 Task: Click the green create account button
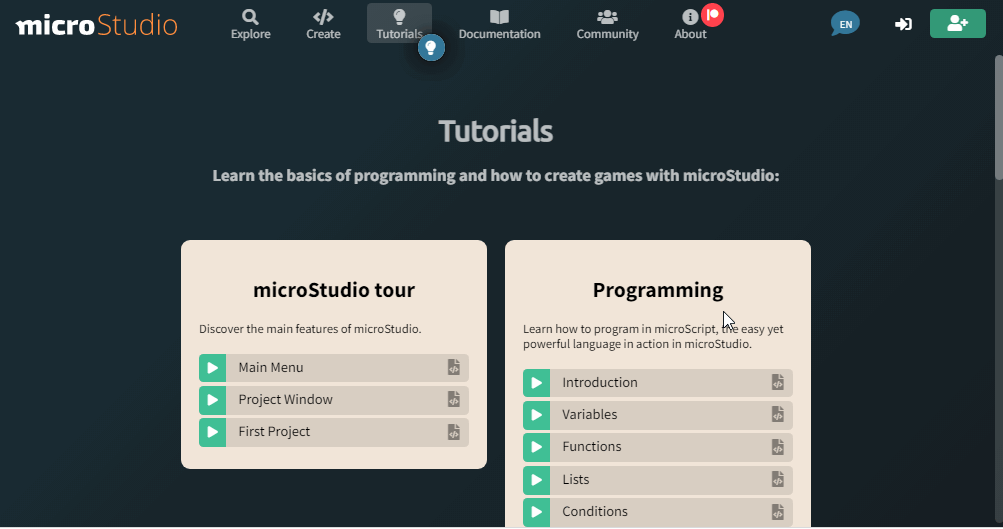pos(957,24)
